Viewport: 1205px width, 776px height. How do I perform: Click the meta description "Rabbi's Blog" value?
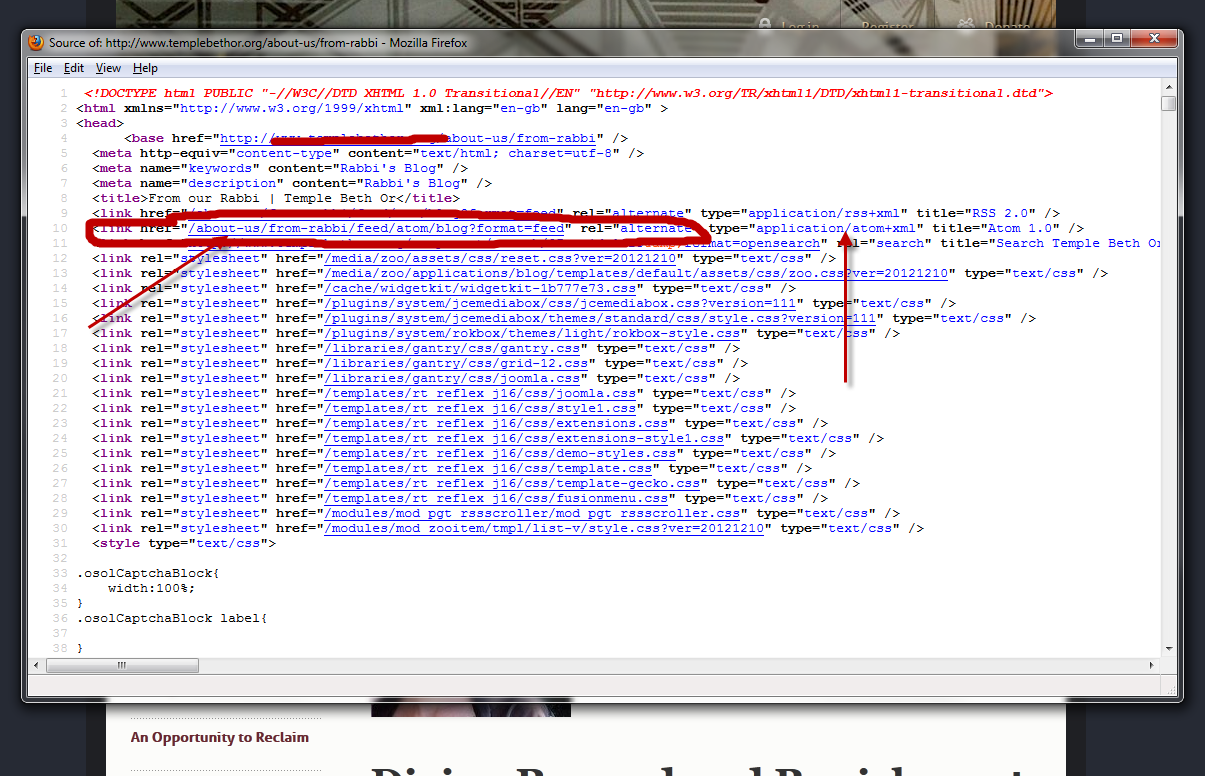pos(412,183)
